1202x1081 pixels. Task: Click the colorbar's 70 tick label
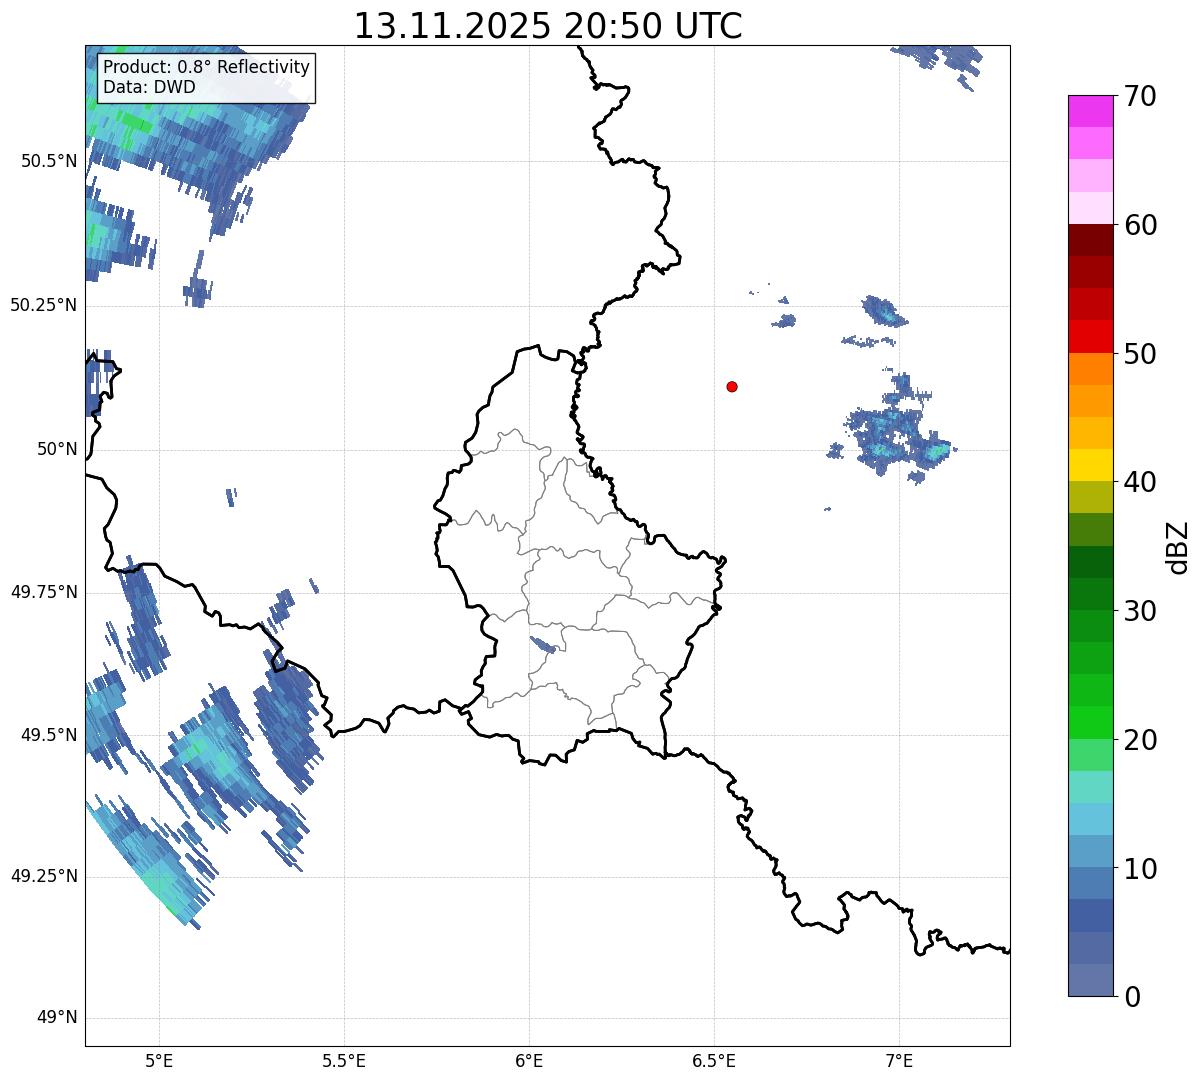[x=1140, y=96]
